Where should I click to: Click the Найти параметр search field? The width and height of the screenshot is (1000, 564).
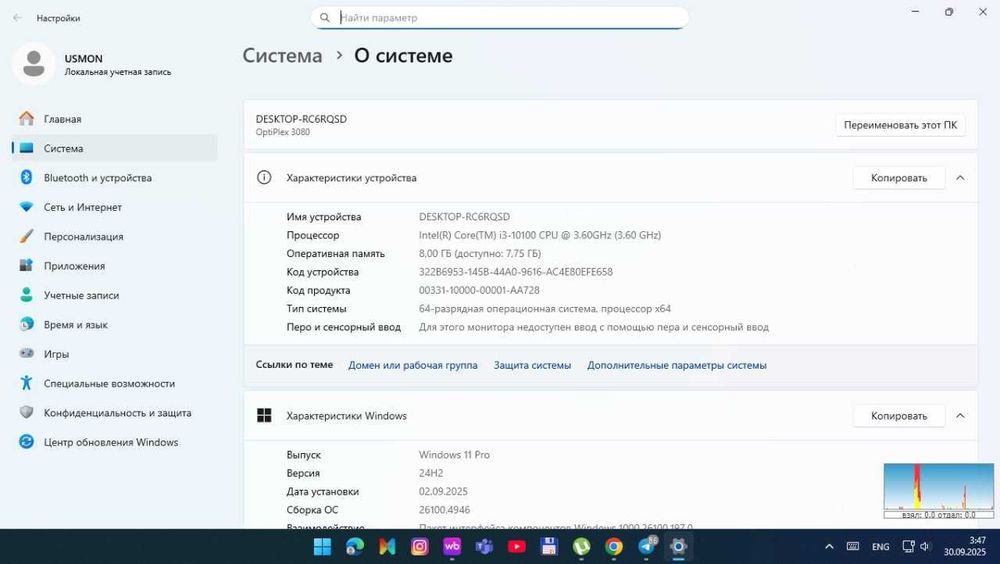coord(500,18)
